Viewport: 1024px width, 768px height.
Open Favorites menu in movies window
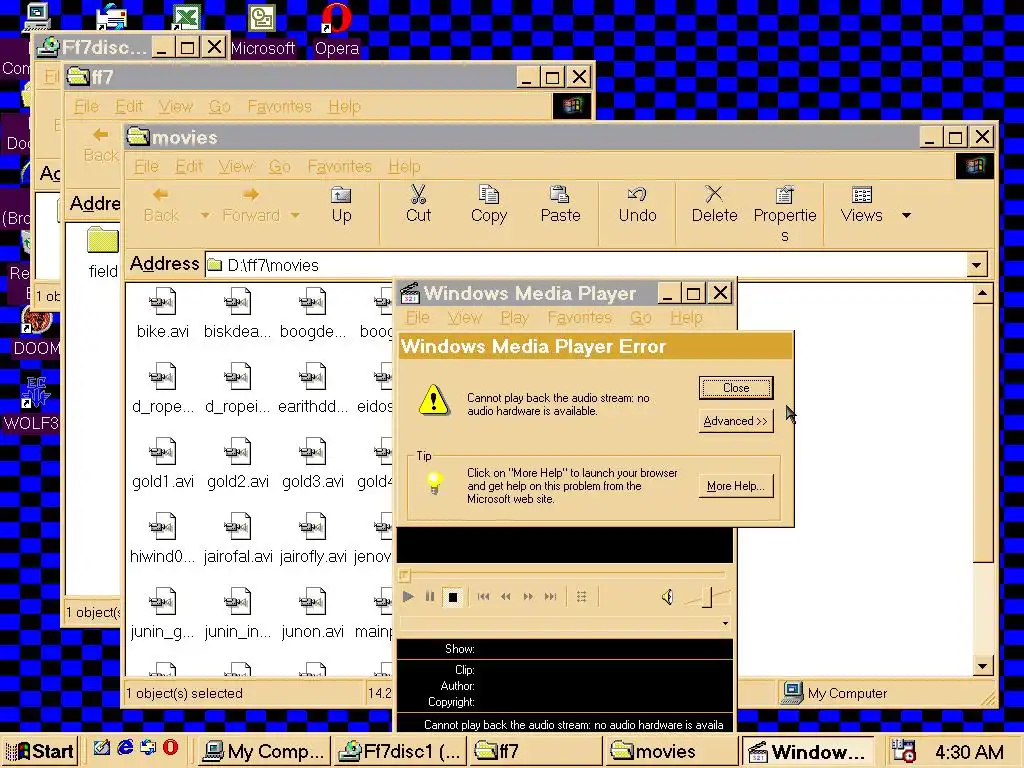339,167
